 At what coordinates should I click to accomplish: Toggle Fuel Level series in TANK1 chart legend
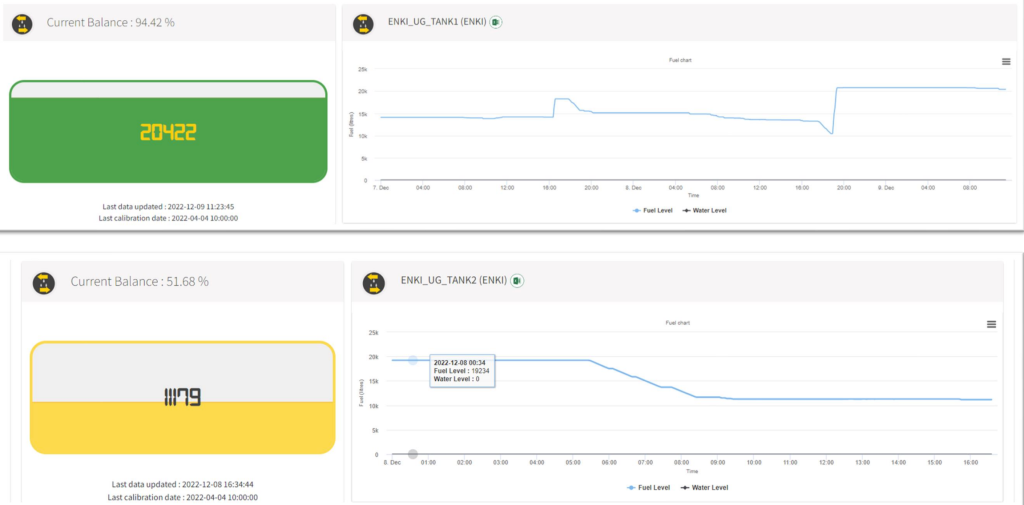(x=652, y=211)
